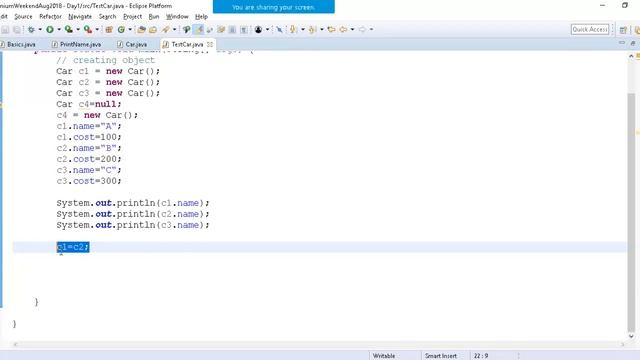Open the Navigate menu
This screenshot has height=360, width=640.
pyautogui.click(x=80, y=16)
